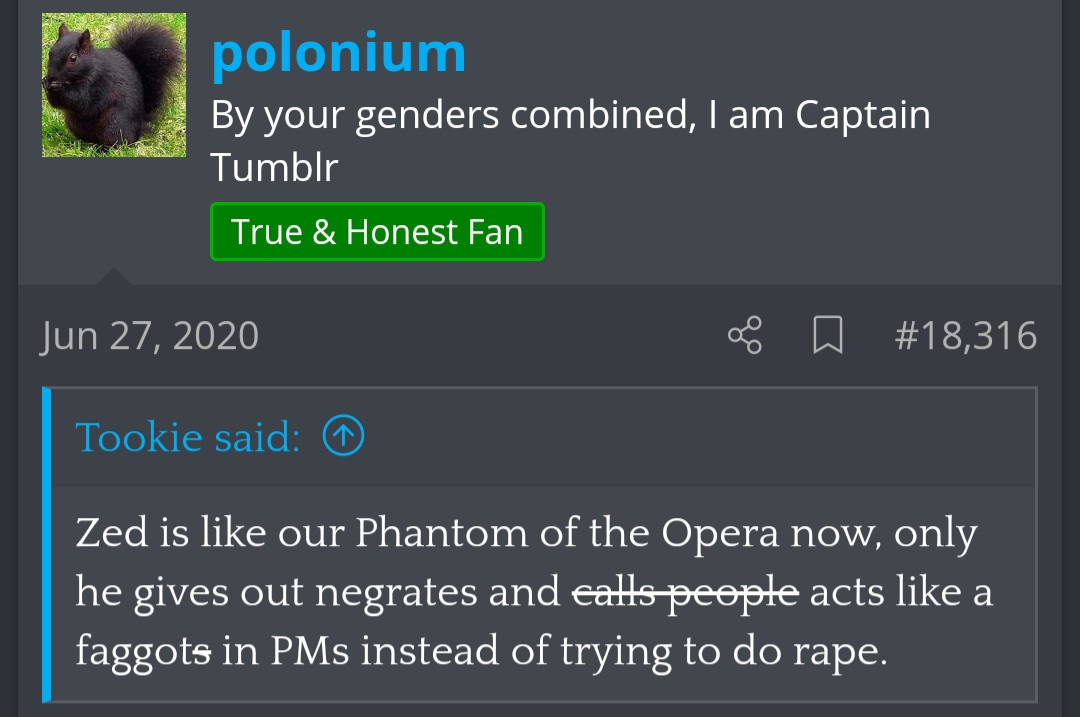1080x717 pixels.
Task: Open the permalink for post #18,316
Action: pos(965,335)
